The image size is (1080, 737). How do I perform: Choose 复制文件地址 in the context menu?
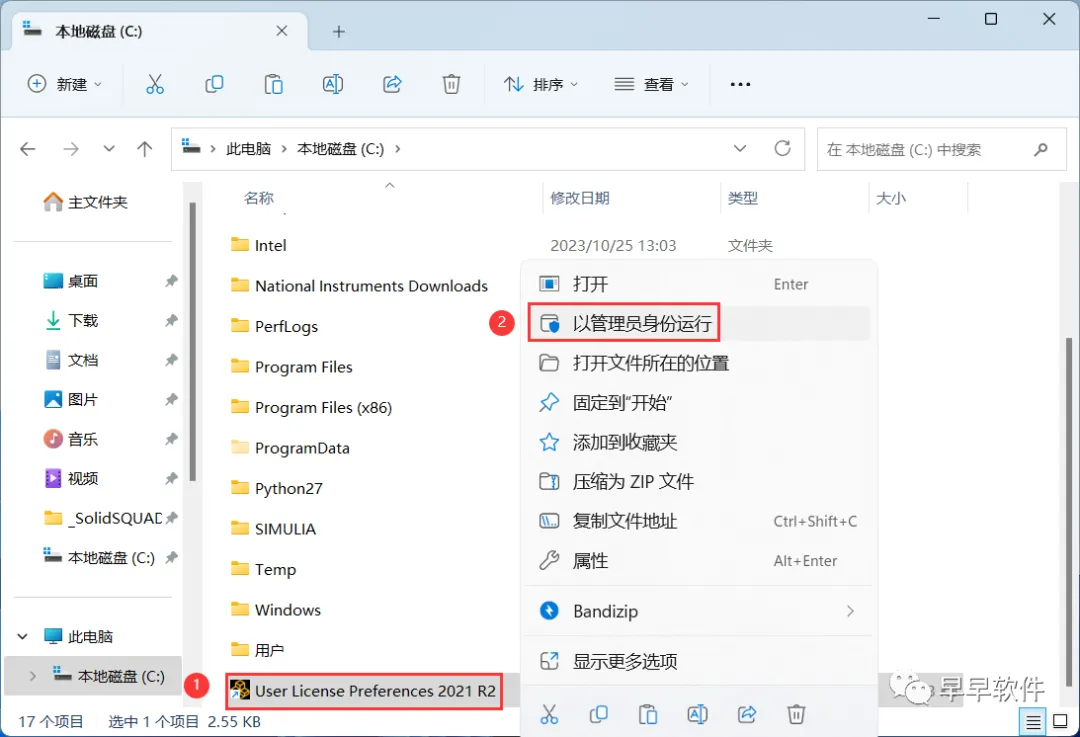(698, 521)
